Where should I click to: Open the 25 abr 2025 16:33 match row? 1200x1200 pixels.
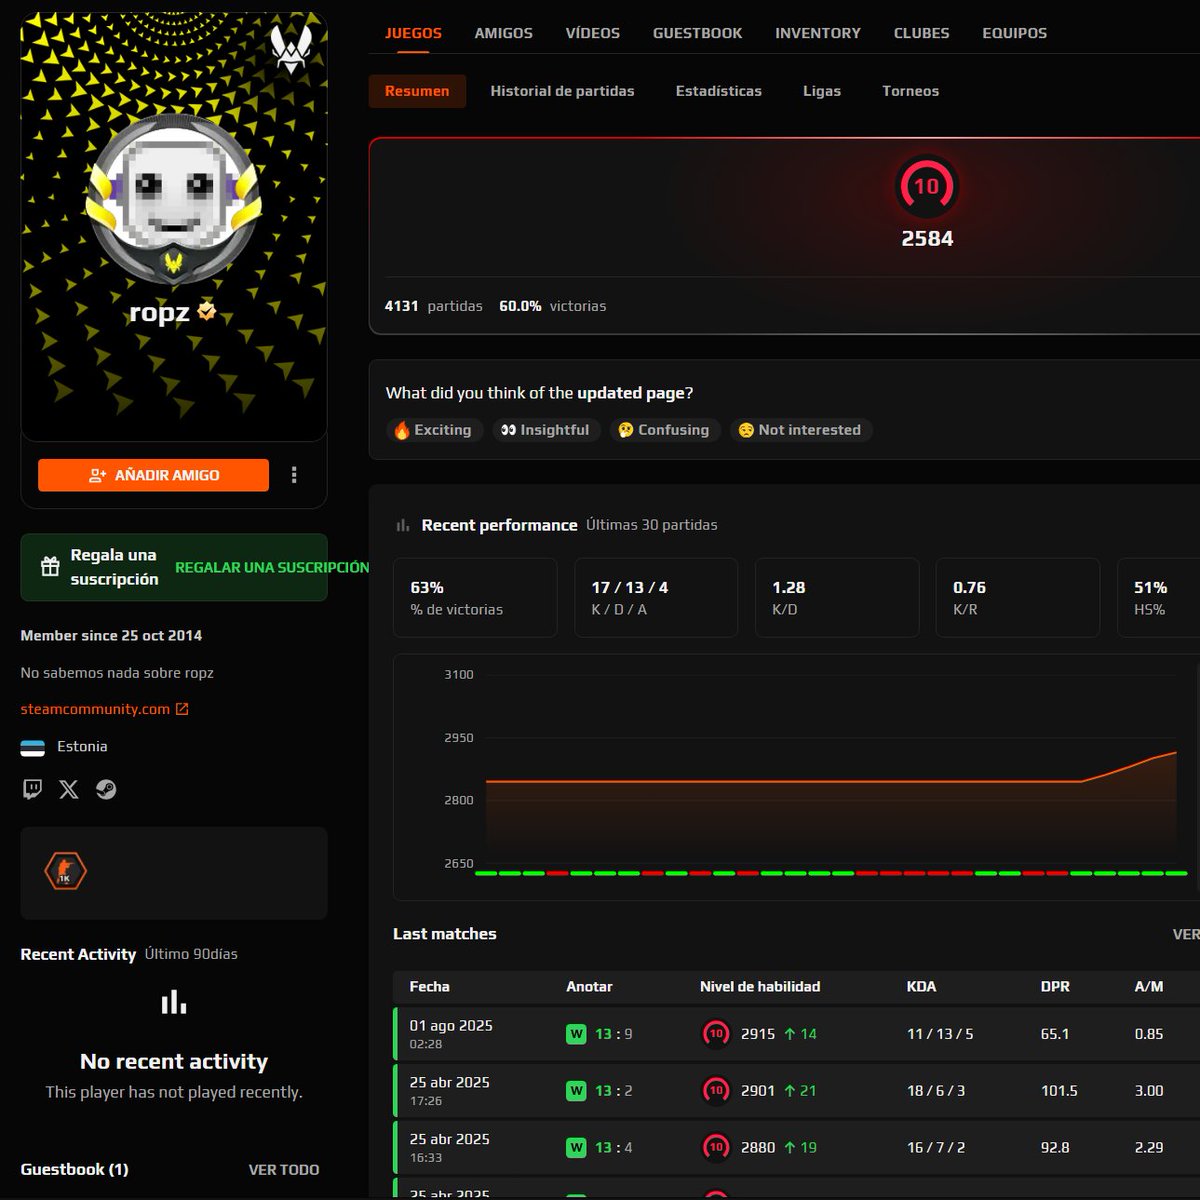pyautogui.click(x=797, y=1148)
